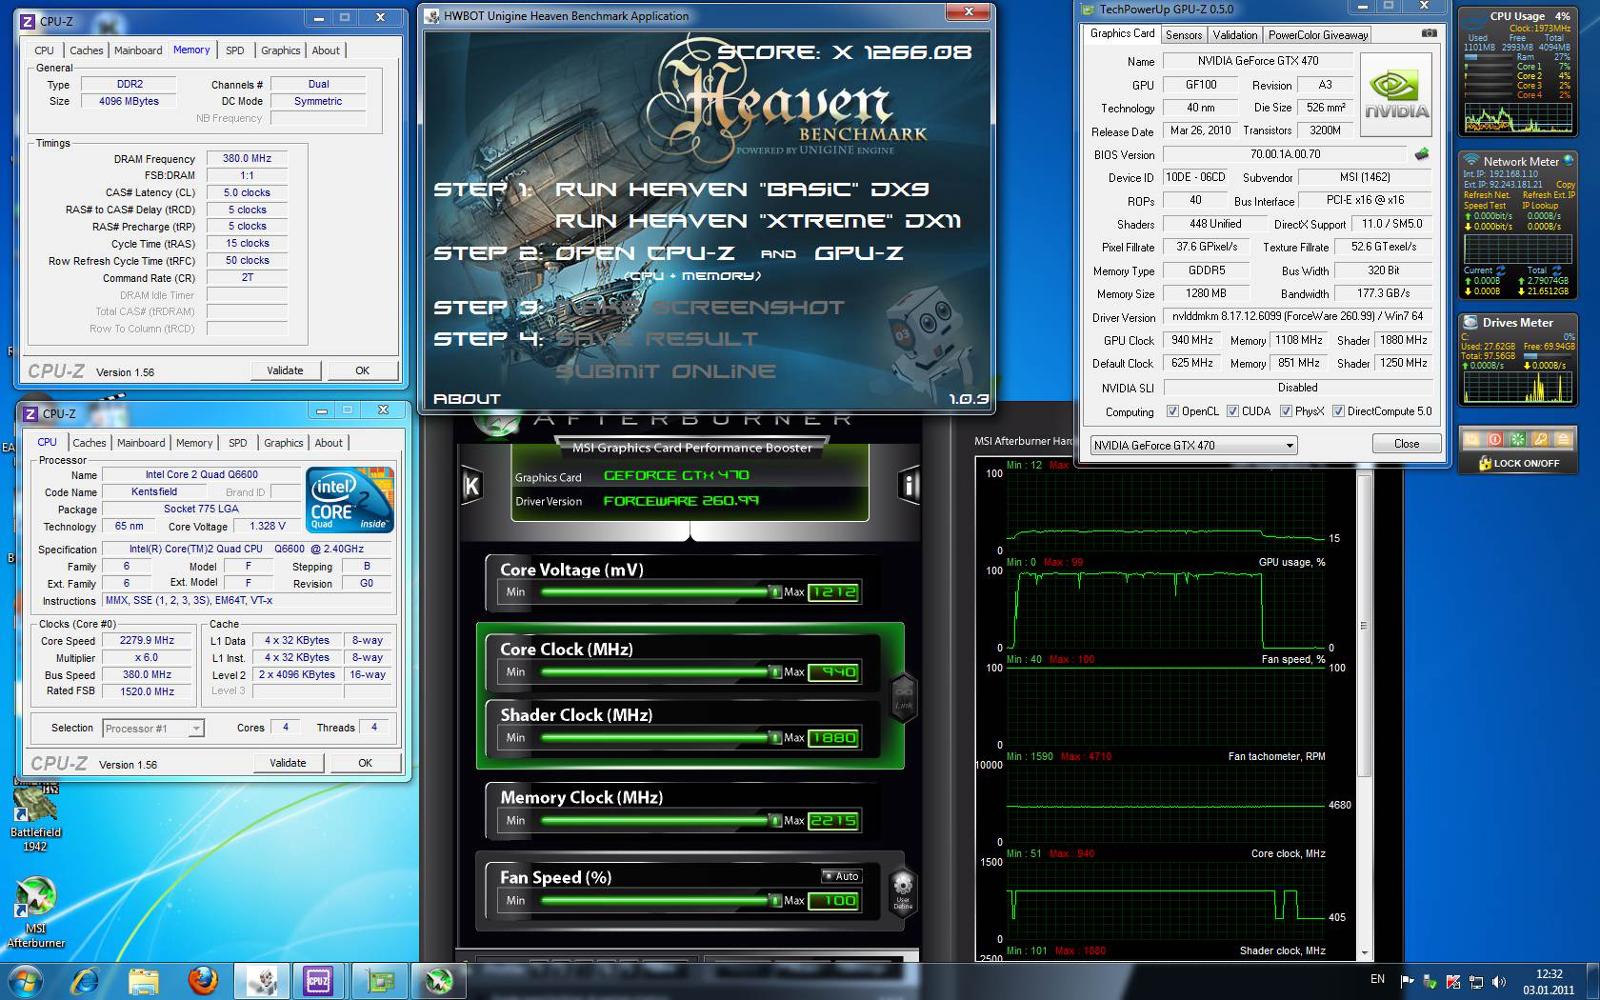
Task: Open the Windows Start menu orb
Action: point(26,981)
